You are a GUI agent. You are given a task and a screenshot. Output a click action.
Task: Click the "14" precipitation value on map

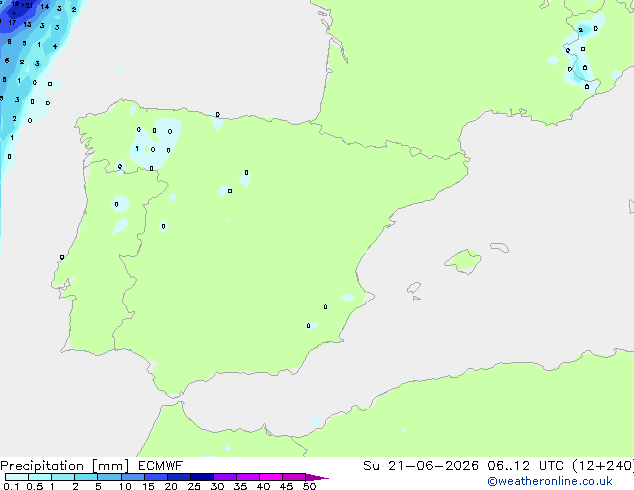pyautogui.click(x=45, y=6)
